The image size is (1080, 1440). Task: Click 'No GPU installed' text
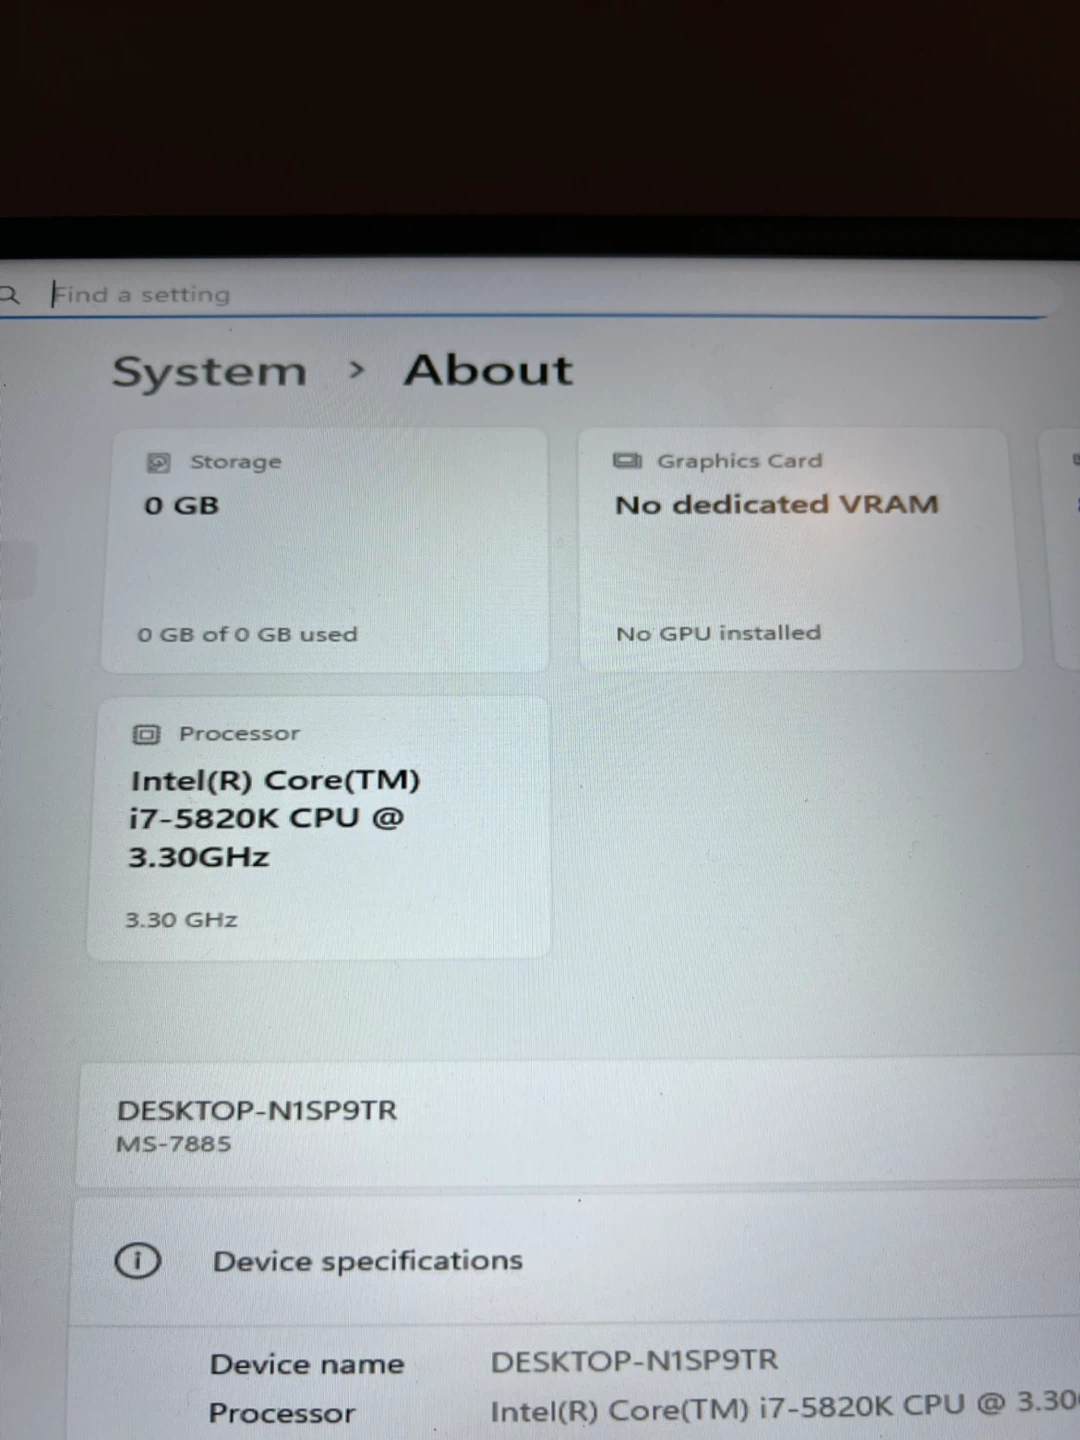[718, 633]
